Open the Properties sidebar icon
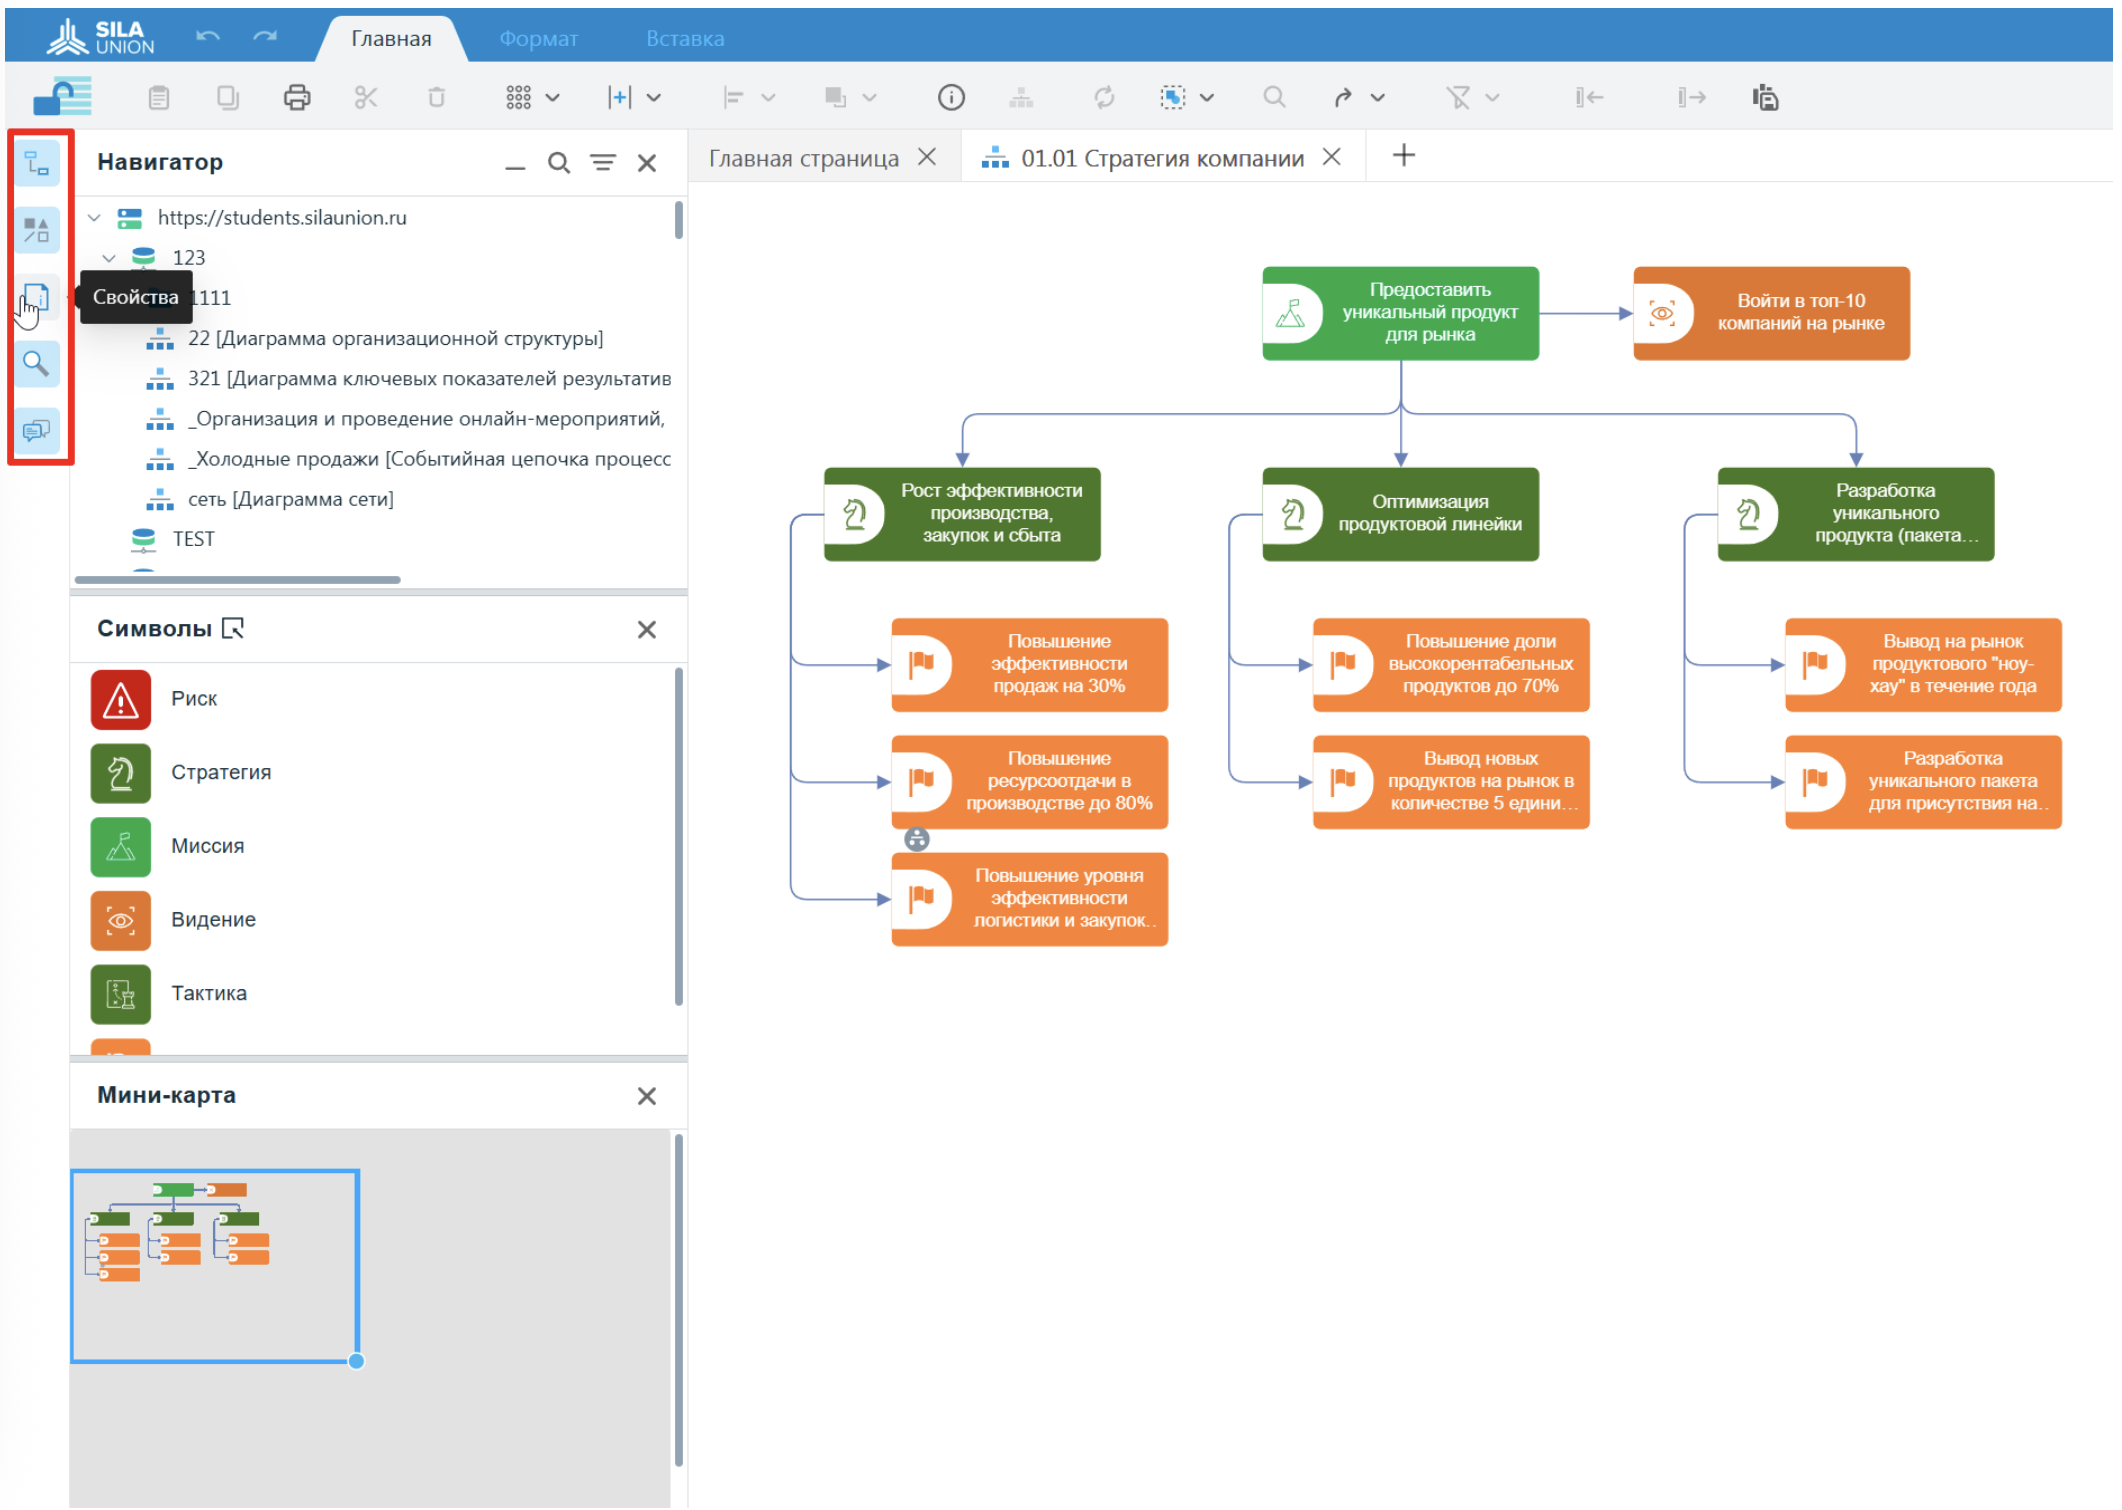The width and height of the screenshot is (2122, 1510). pos(37,297)
